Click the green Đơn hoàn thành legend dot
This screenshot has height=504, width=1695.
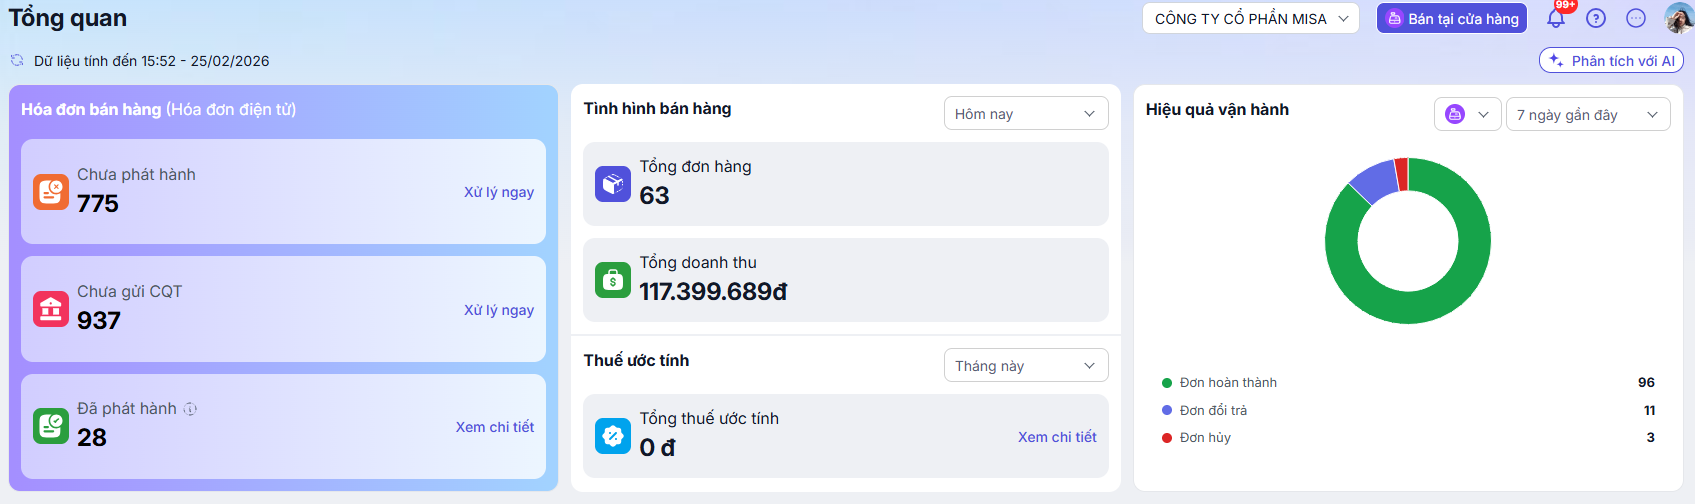click(x=1167, y=383)
